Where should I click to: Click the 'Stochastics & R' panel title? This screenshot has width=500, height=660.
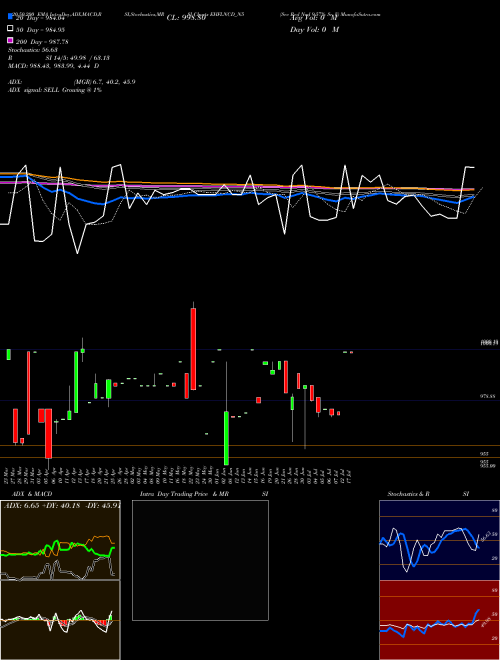pos(408,494)
